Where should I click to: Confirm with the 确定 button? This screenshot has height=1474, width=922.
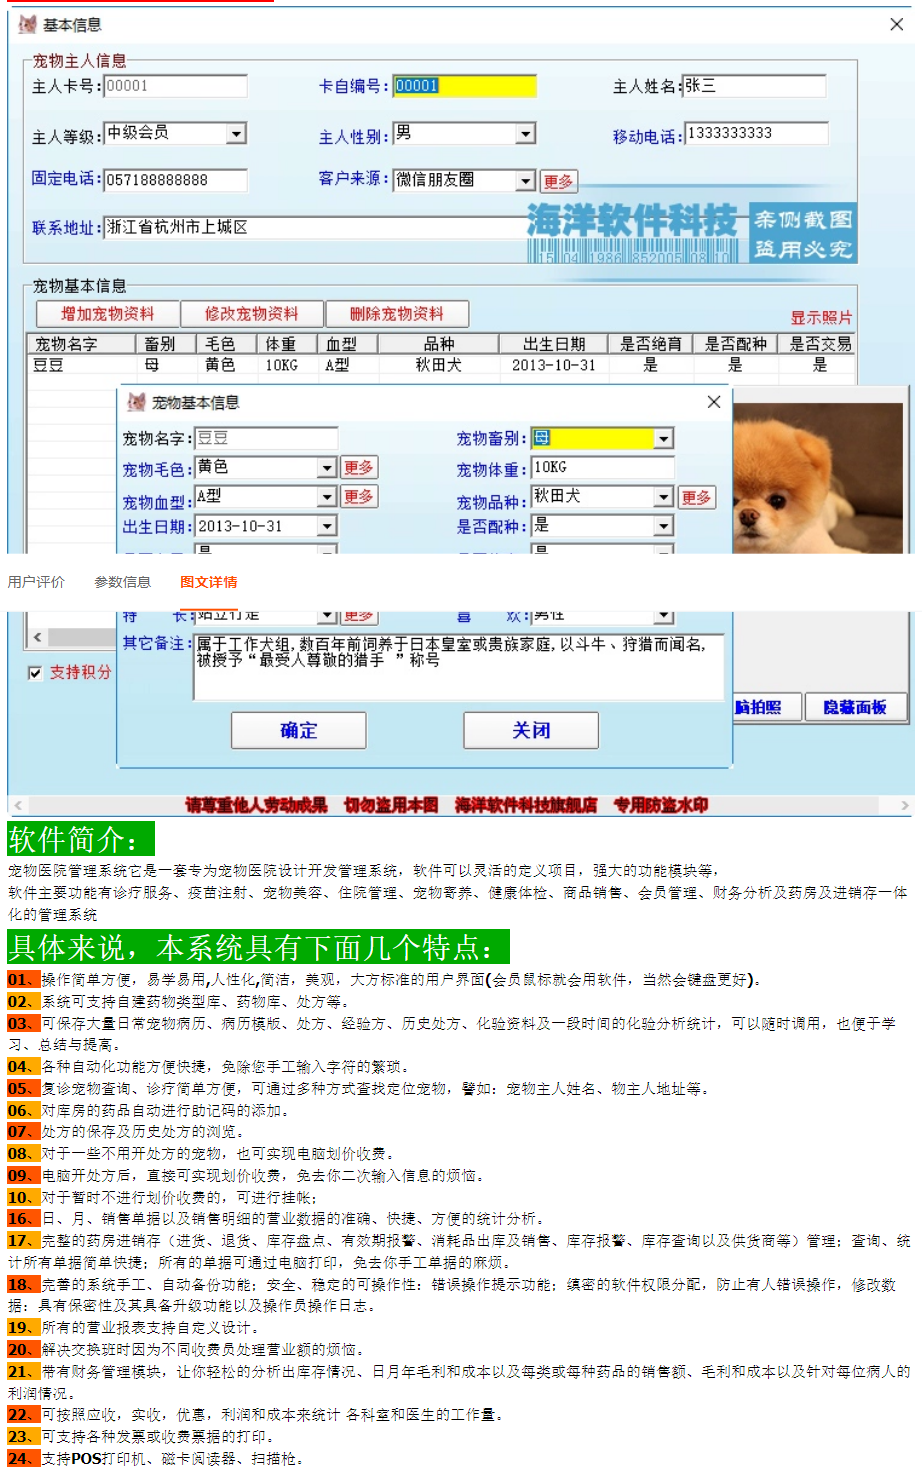tap(299, 730)
